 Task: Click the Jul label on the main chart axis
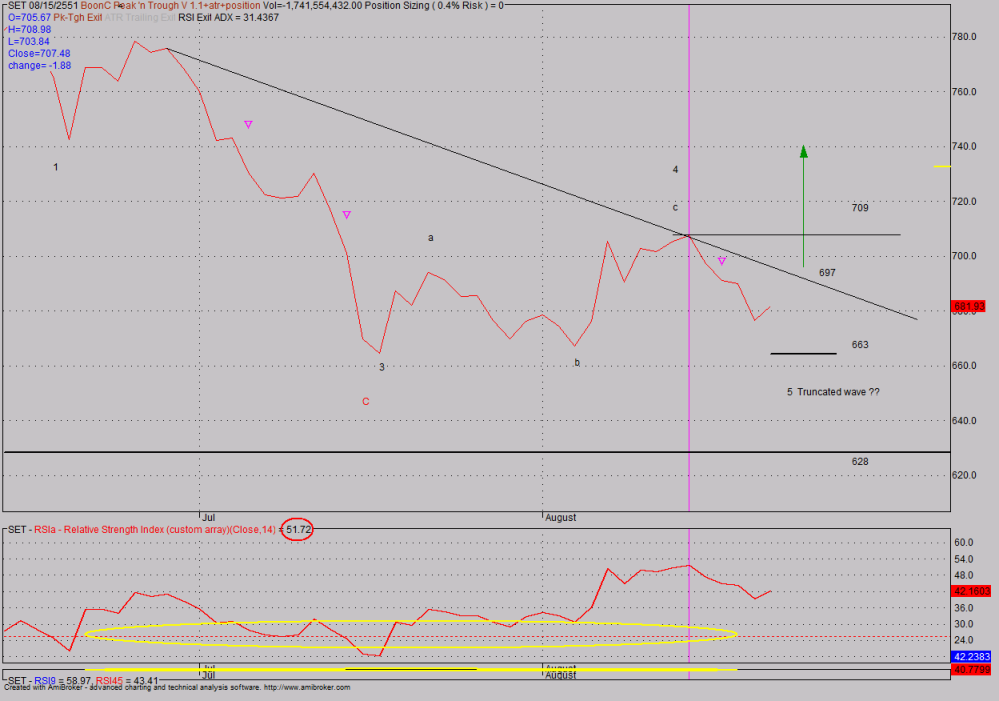(208, 517)
